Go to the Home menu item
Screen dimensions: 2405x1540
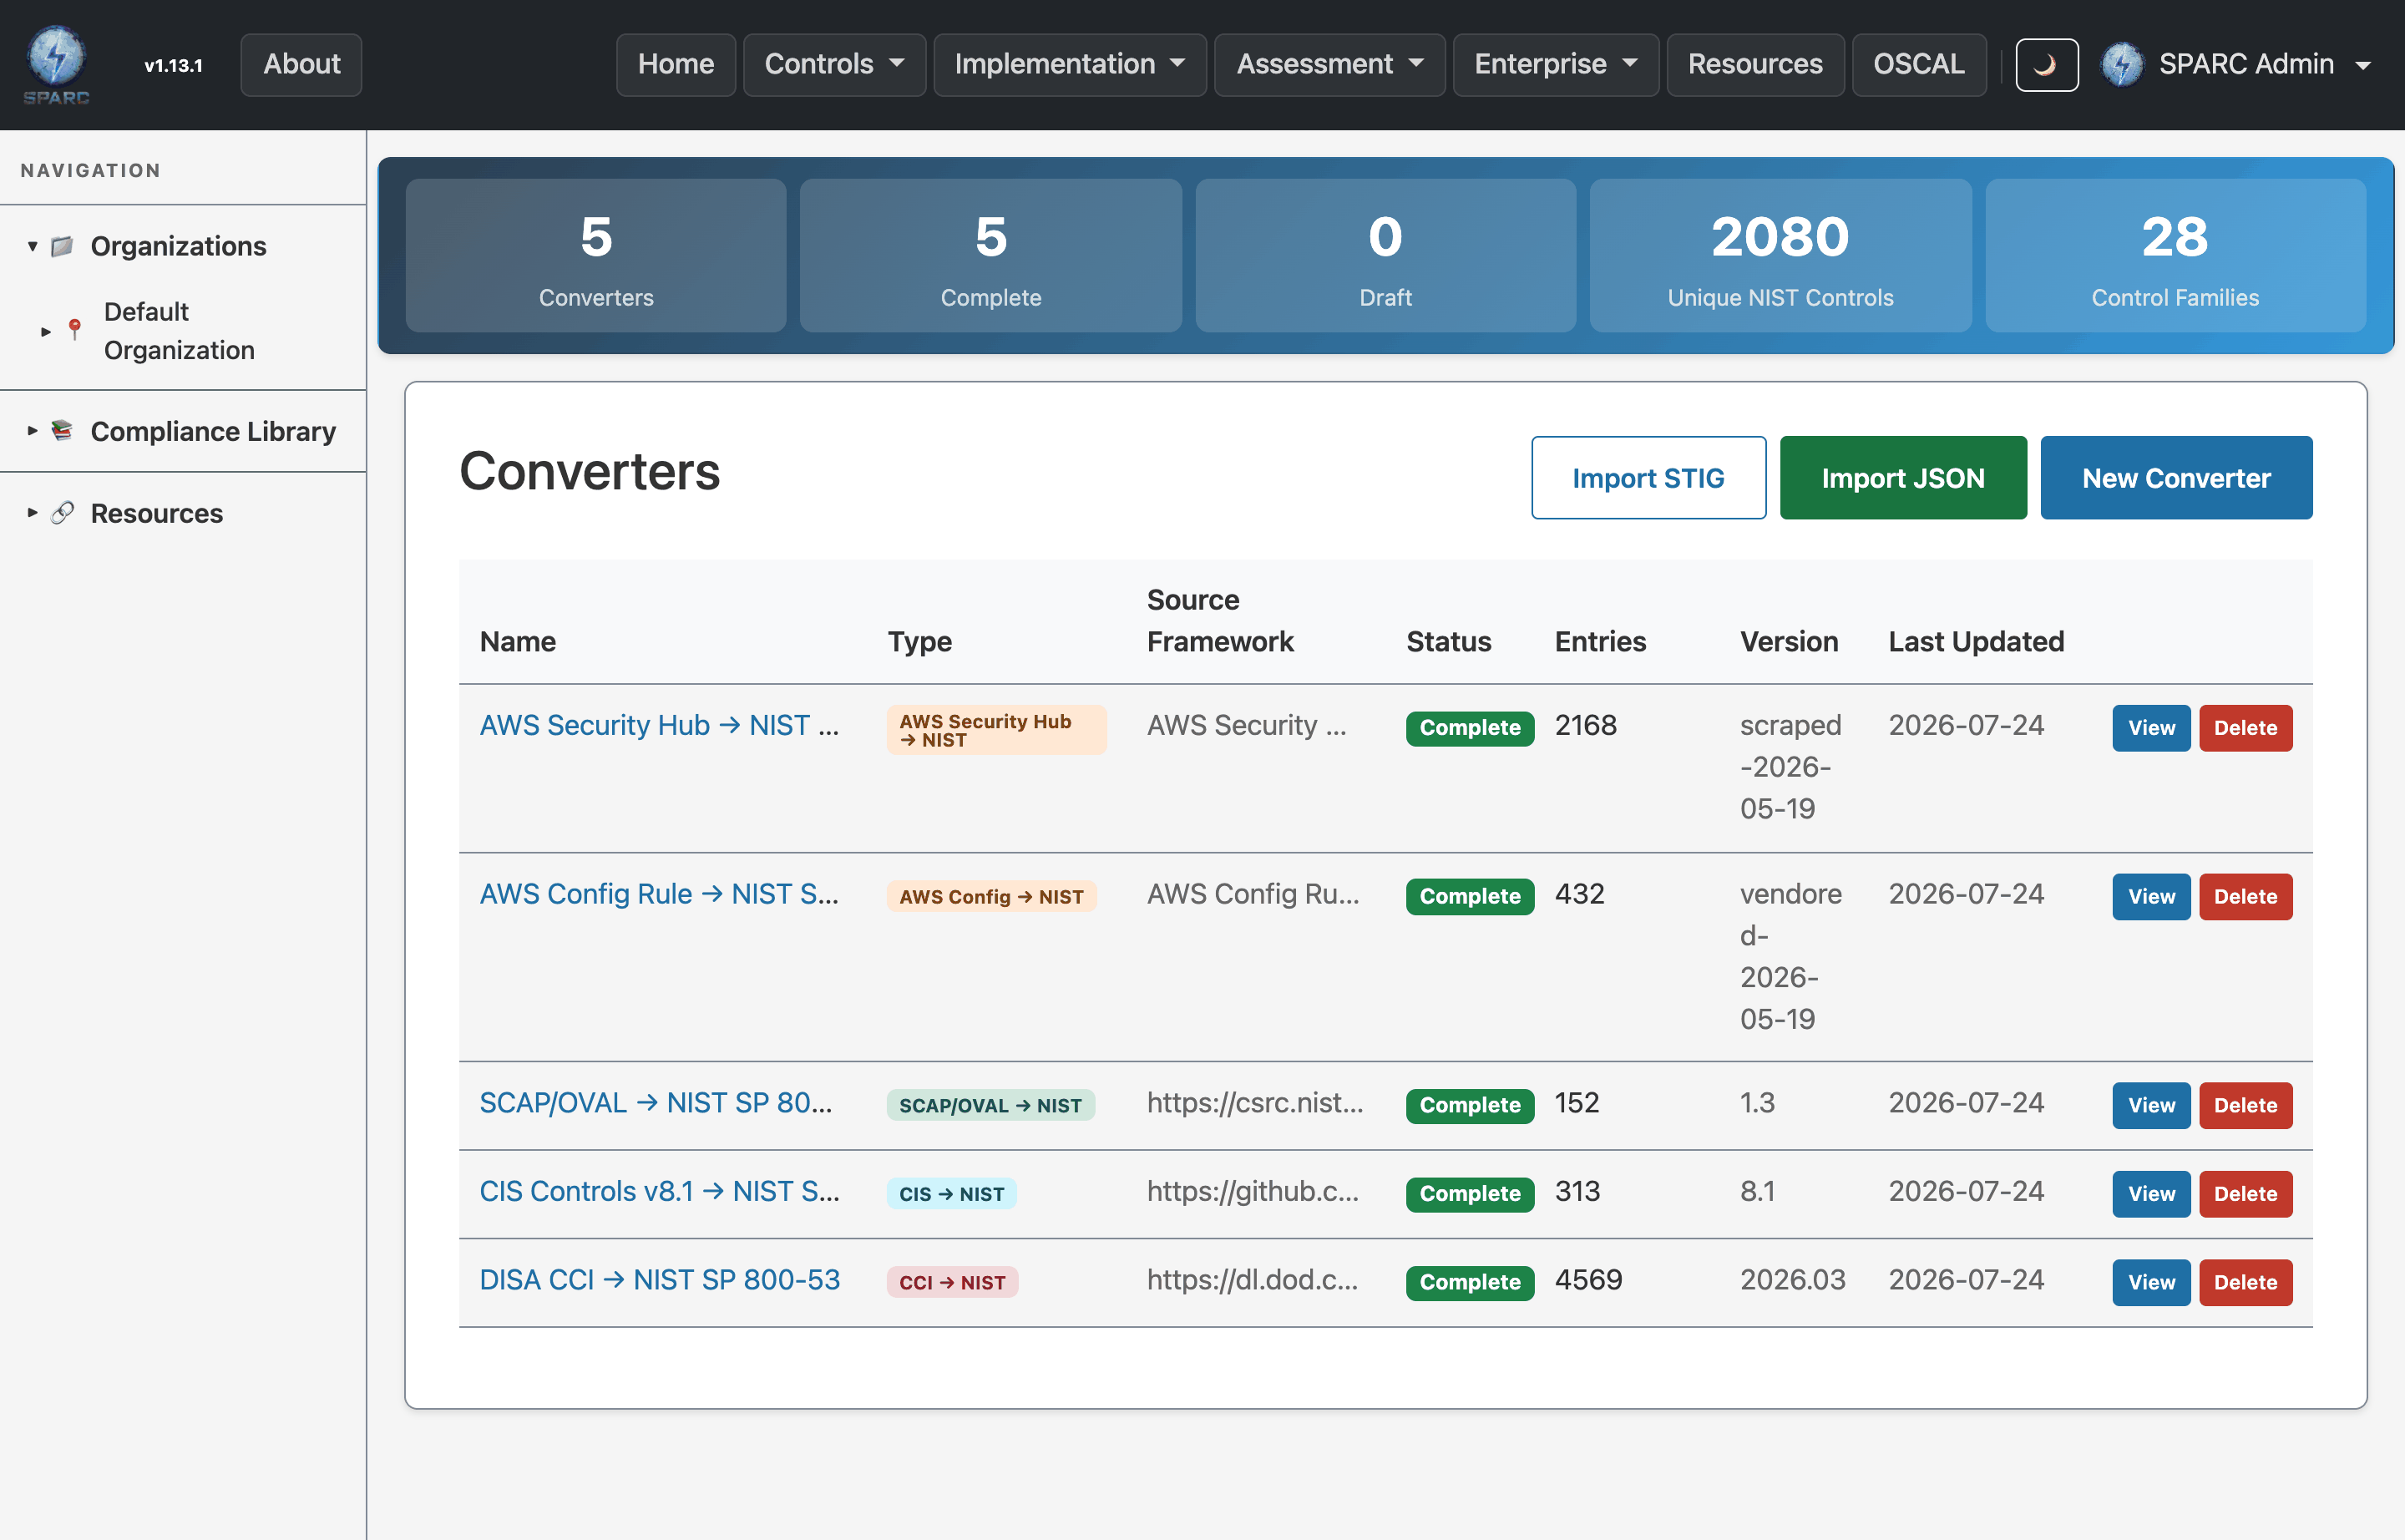click(676, 65)
